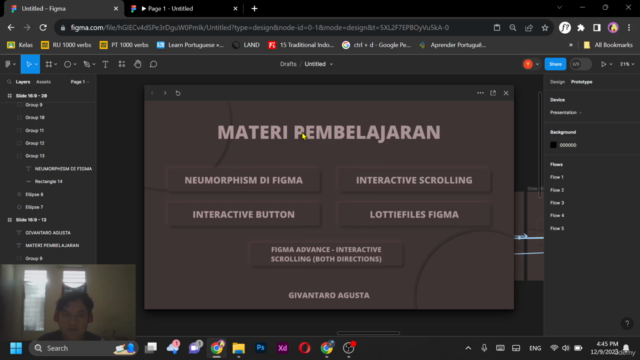Screen dimensions: 640x360
Task: Select the Ellipse shape tool
Action: click(x=67, y=64)
